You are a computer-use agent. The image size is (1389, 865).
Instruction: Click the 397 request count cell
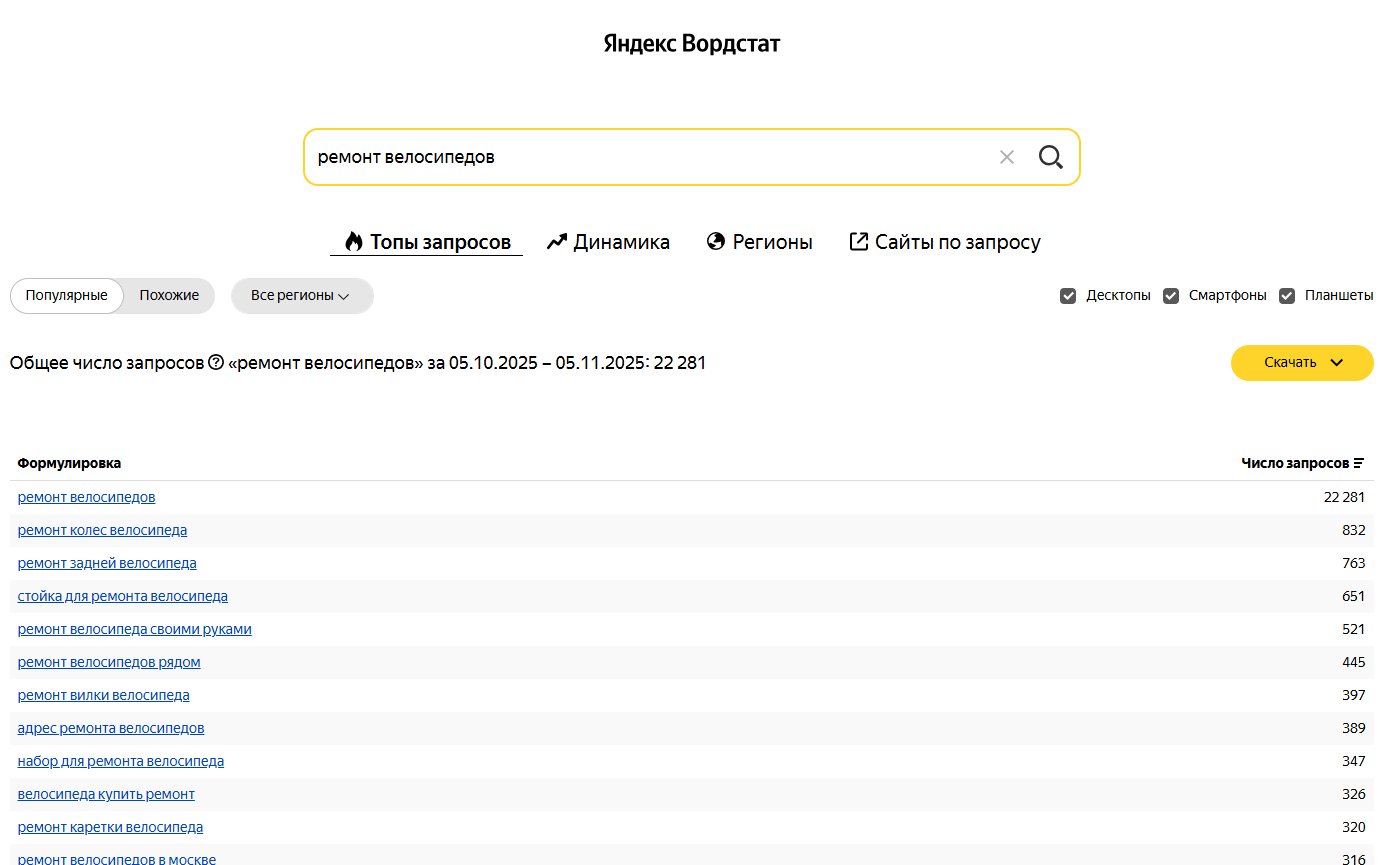click(1354, 695)
